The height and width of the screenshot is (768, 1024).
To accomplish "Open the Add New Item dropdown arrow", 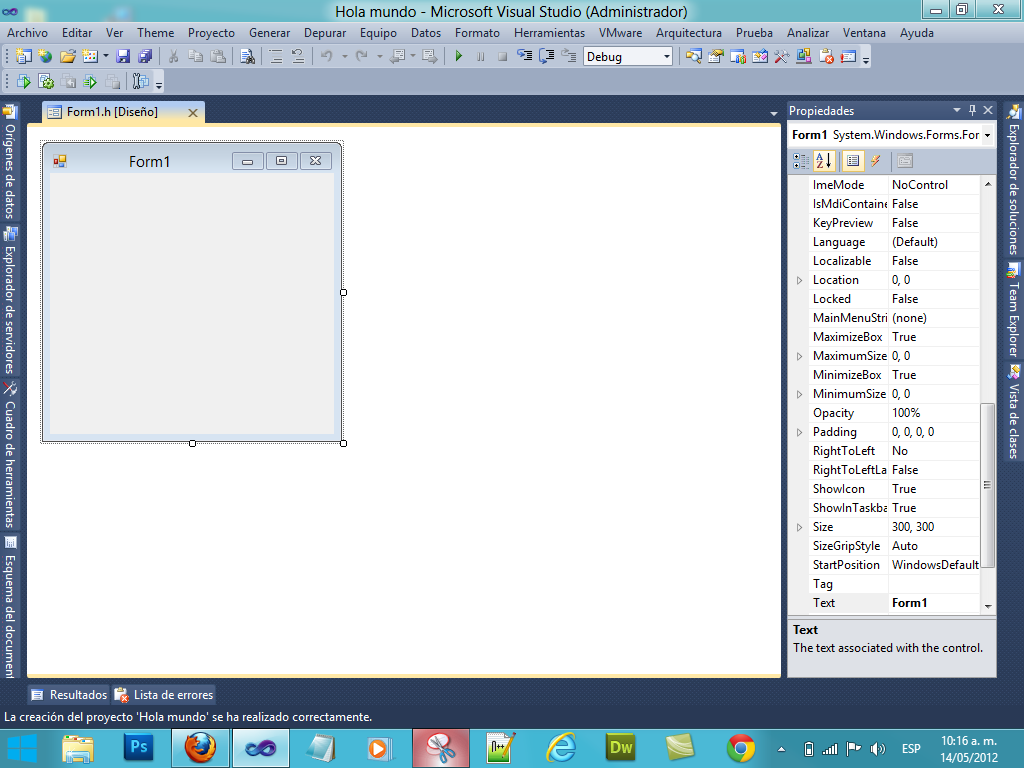I will tap(105, 57).
